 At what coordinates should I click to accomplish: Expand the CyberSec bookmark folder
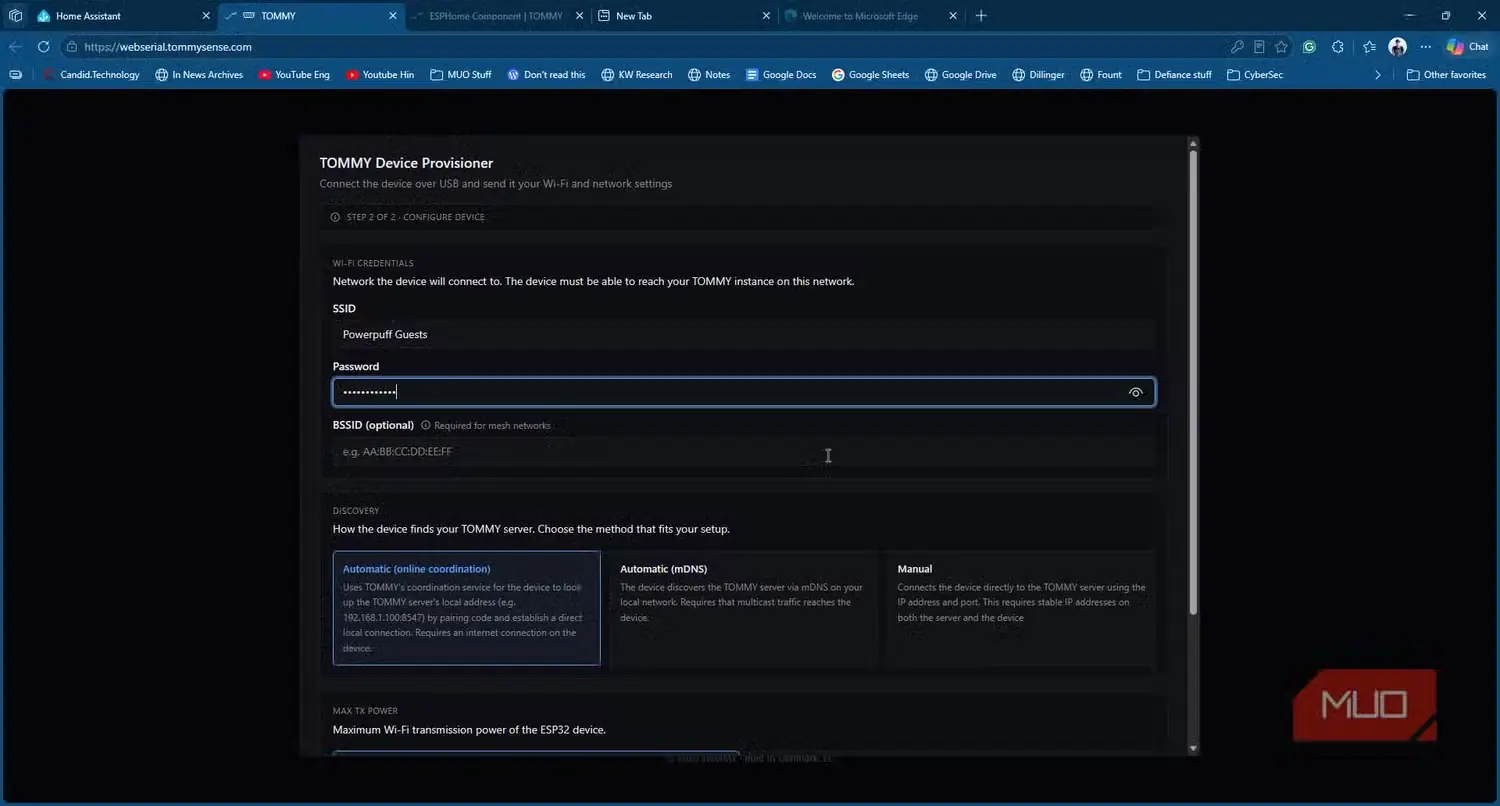click(1255, 75)
